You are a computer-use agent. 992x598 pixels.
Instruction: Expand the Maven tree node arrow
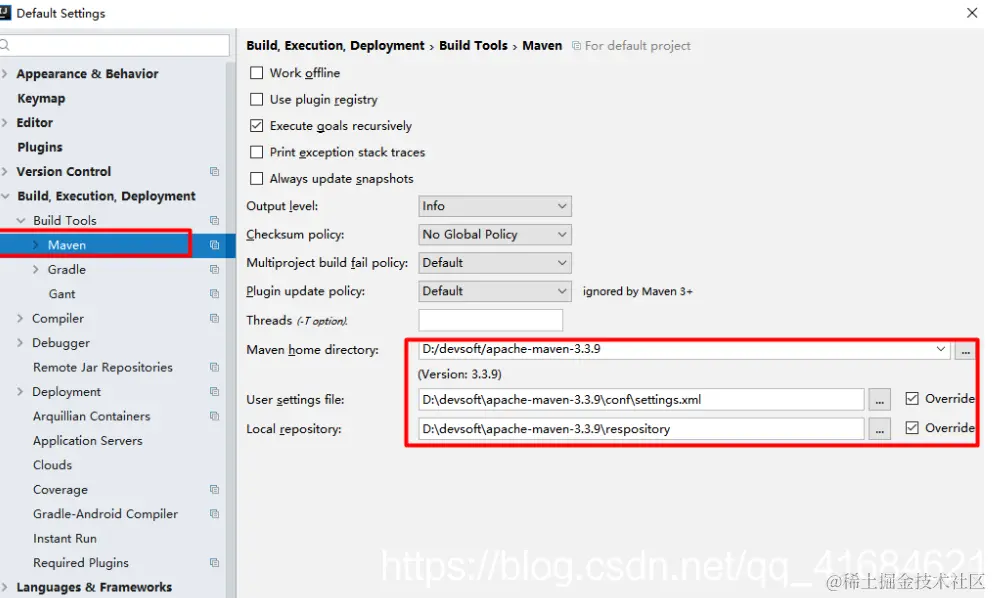pos(35,245)
